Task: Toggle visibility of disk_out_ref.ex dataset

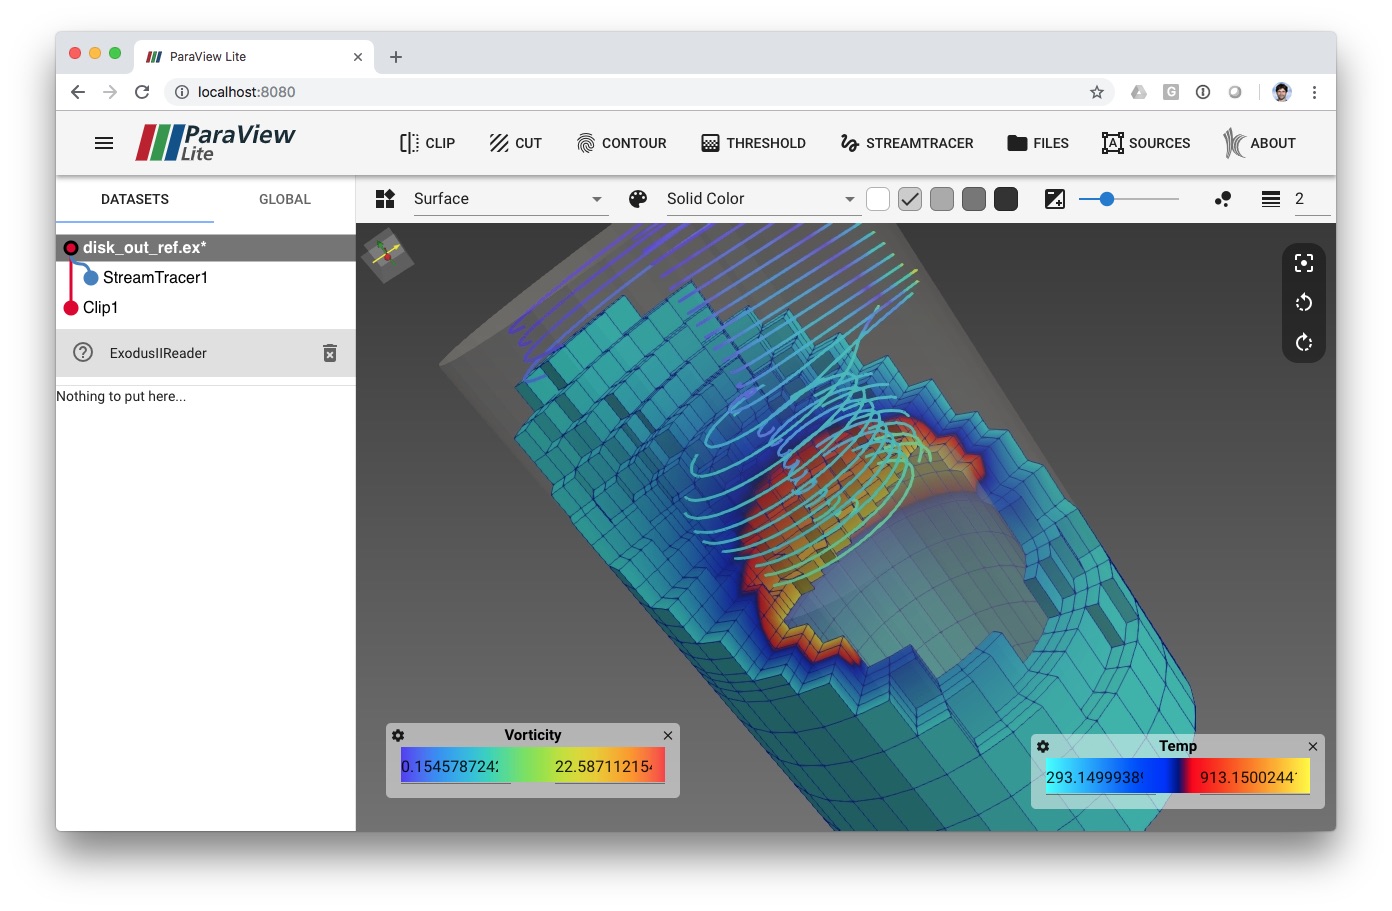Action: [x=71, y=248]
